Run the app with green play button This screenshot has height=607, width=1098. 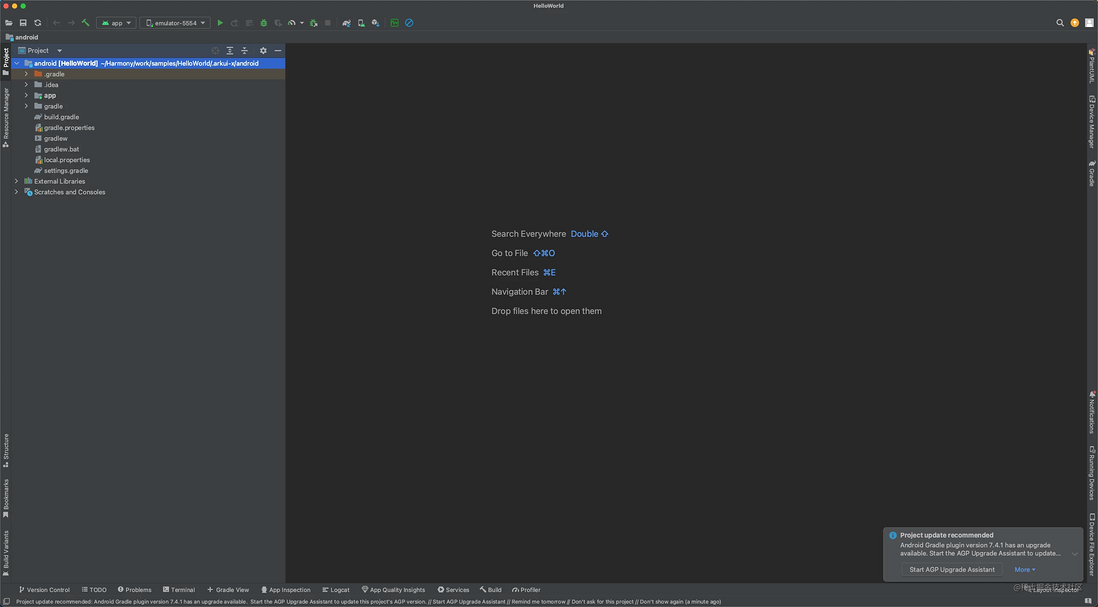(x=220, y=23)
